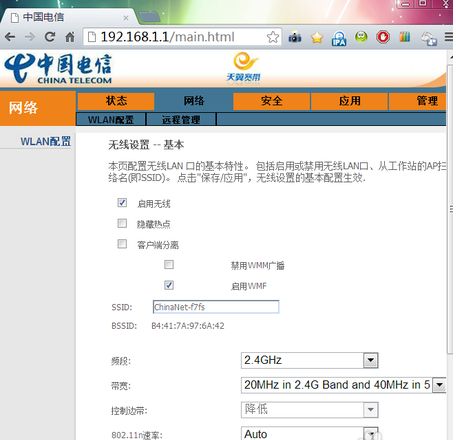The width and height of the screenshot is (456, 440).
Task: Open the 状态 tab
Action: pyautogui.click(x=116, y=101)
